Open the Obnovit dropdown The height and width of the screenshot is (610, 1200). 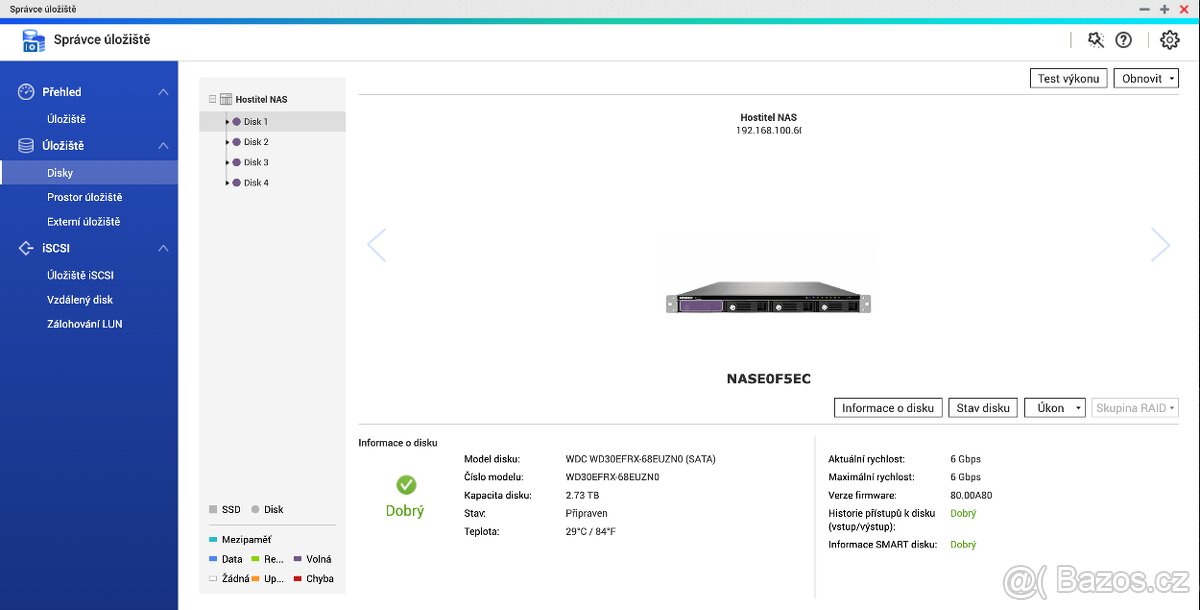click(x=1146, y=79)
